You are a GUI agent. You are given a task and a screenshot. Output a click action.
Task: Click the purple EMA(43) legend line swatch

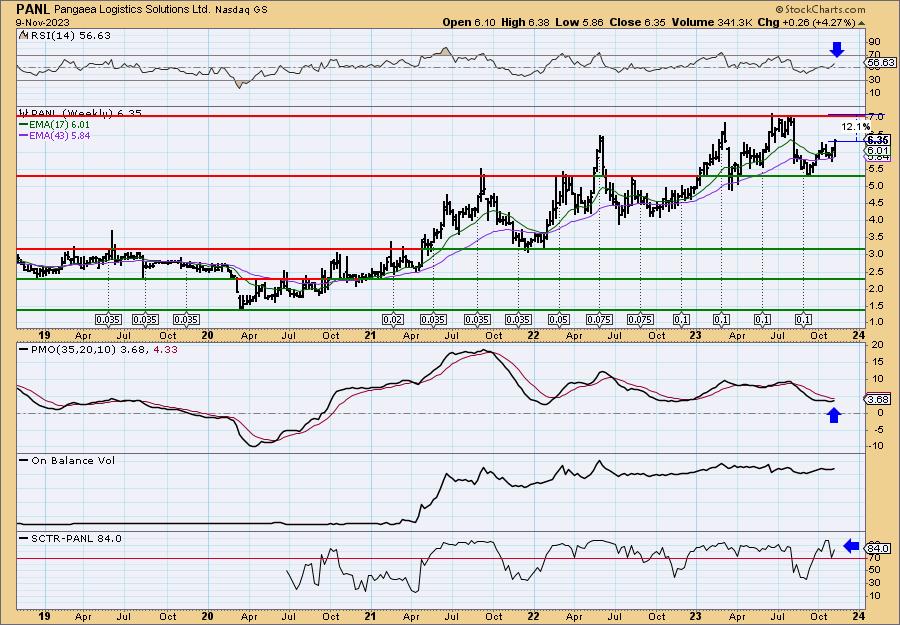coord(24,136)
